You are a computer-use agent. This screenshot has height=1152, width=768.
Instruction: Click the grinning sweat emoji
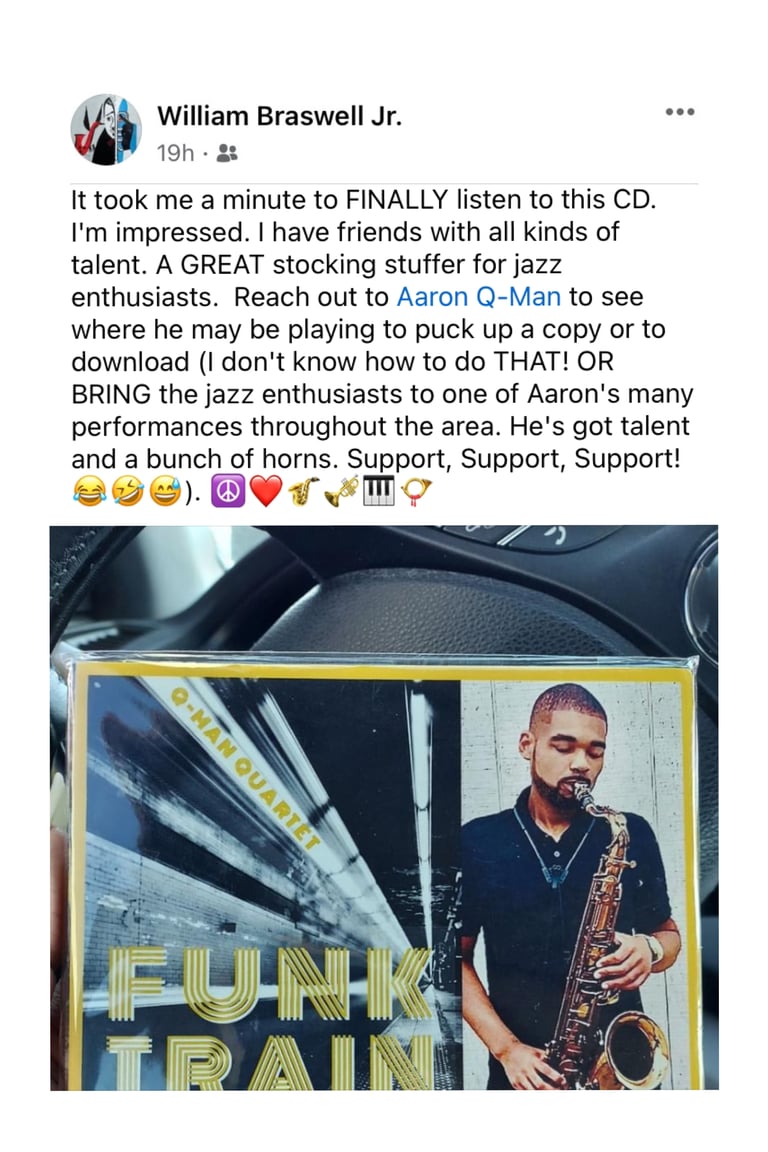click(165, 492)
